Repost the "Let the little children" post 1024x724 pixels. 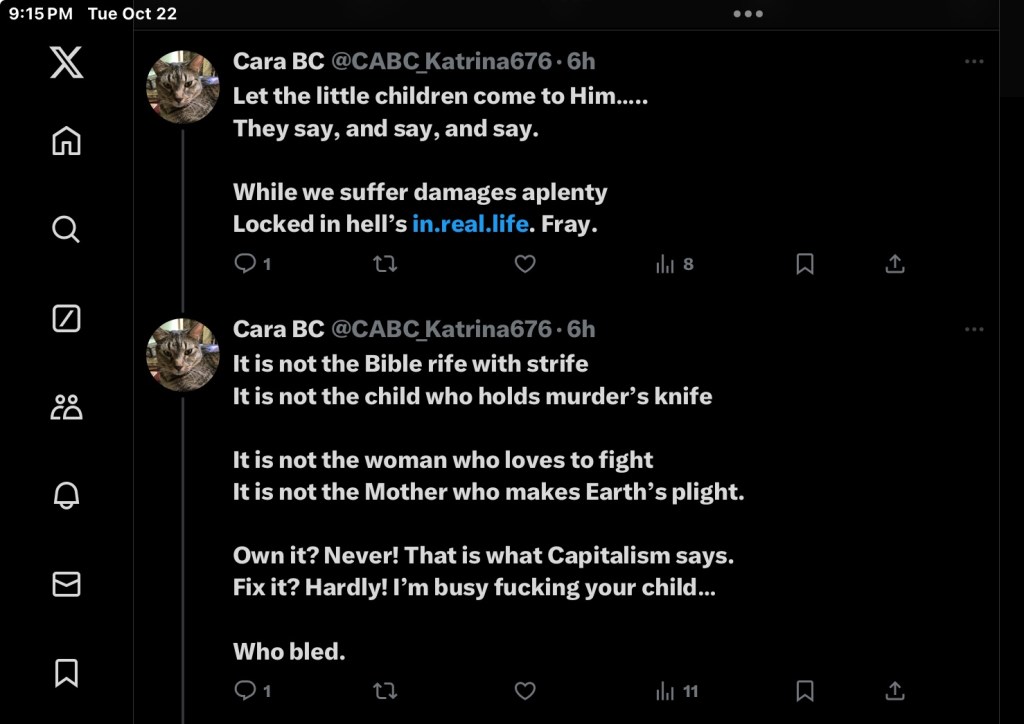click(x=385, y=264)
